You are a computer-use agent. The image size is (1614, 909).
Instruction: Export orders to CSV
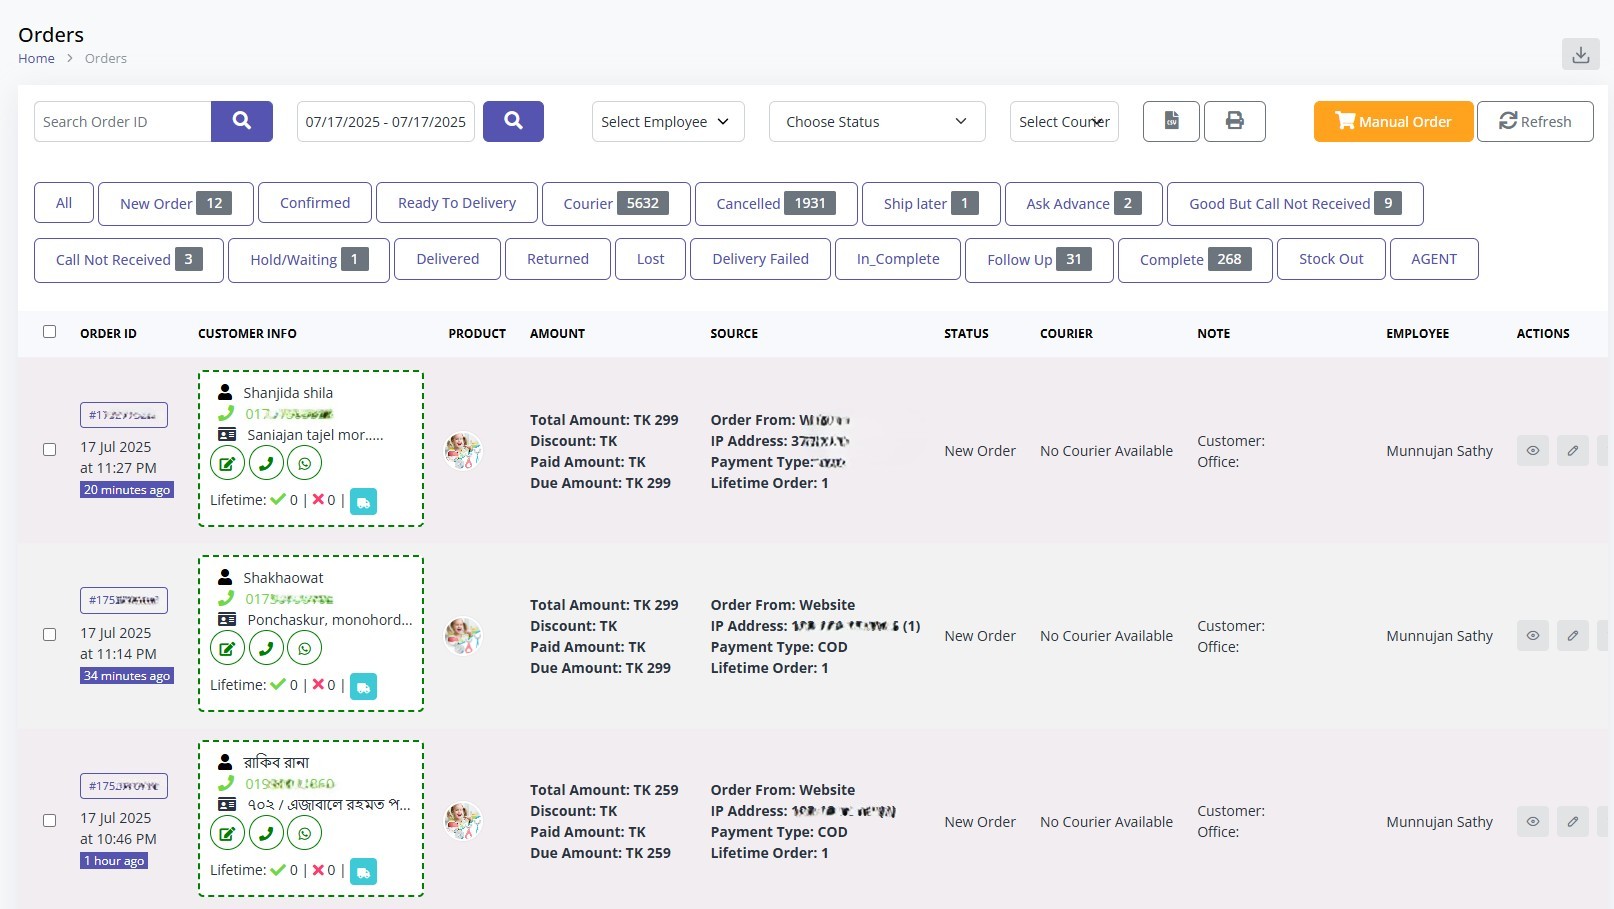1170,121
